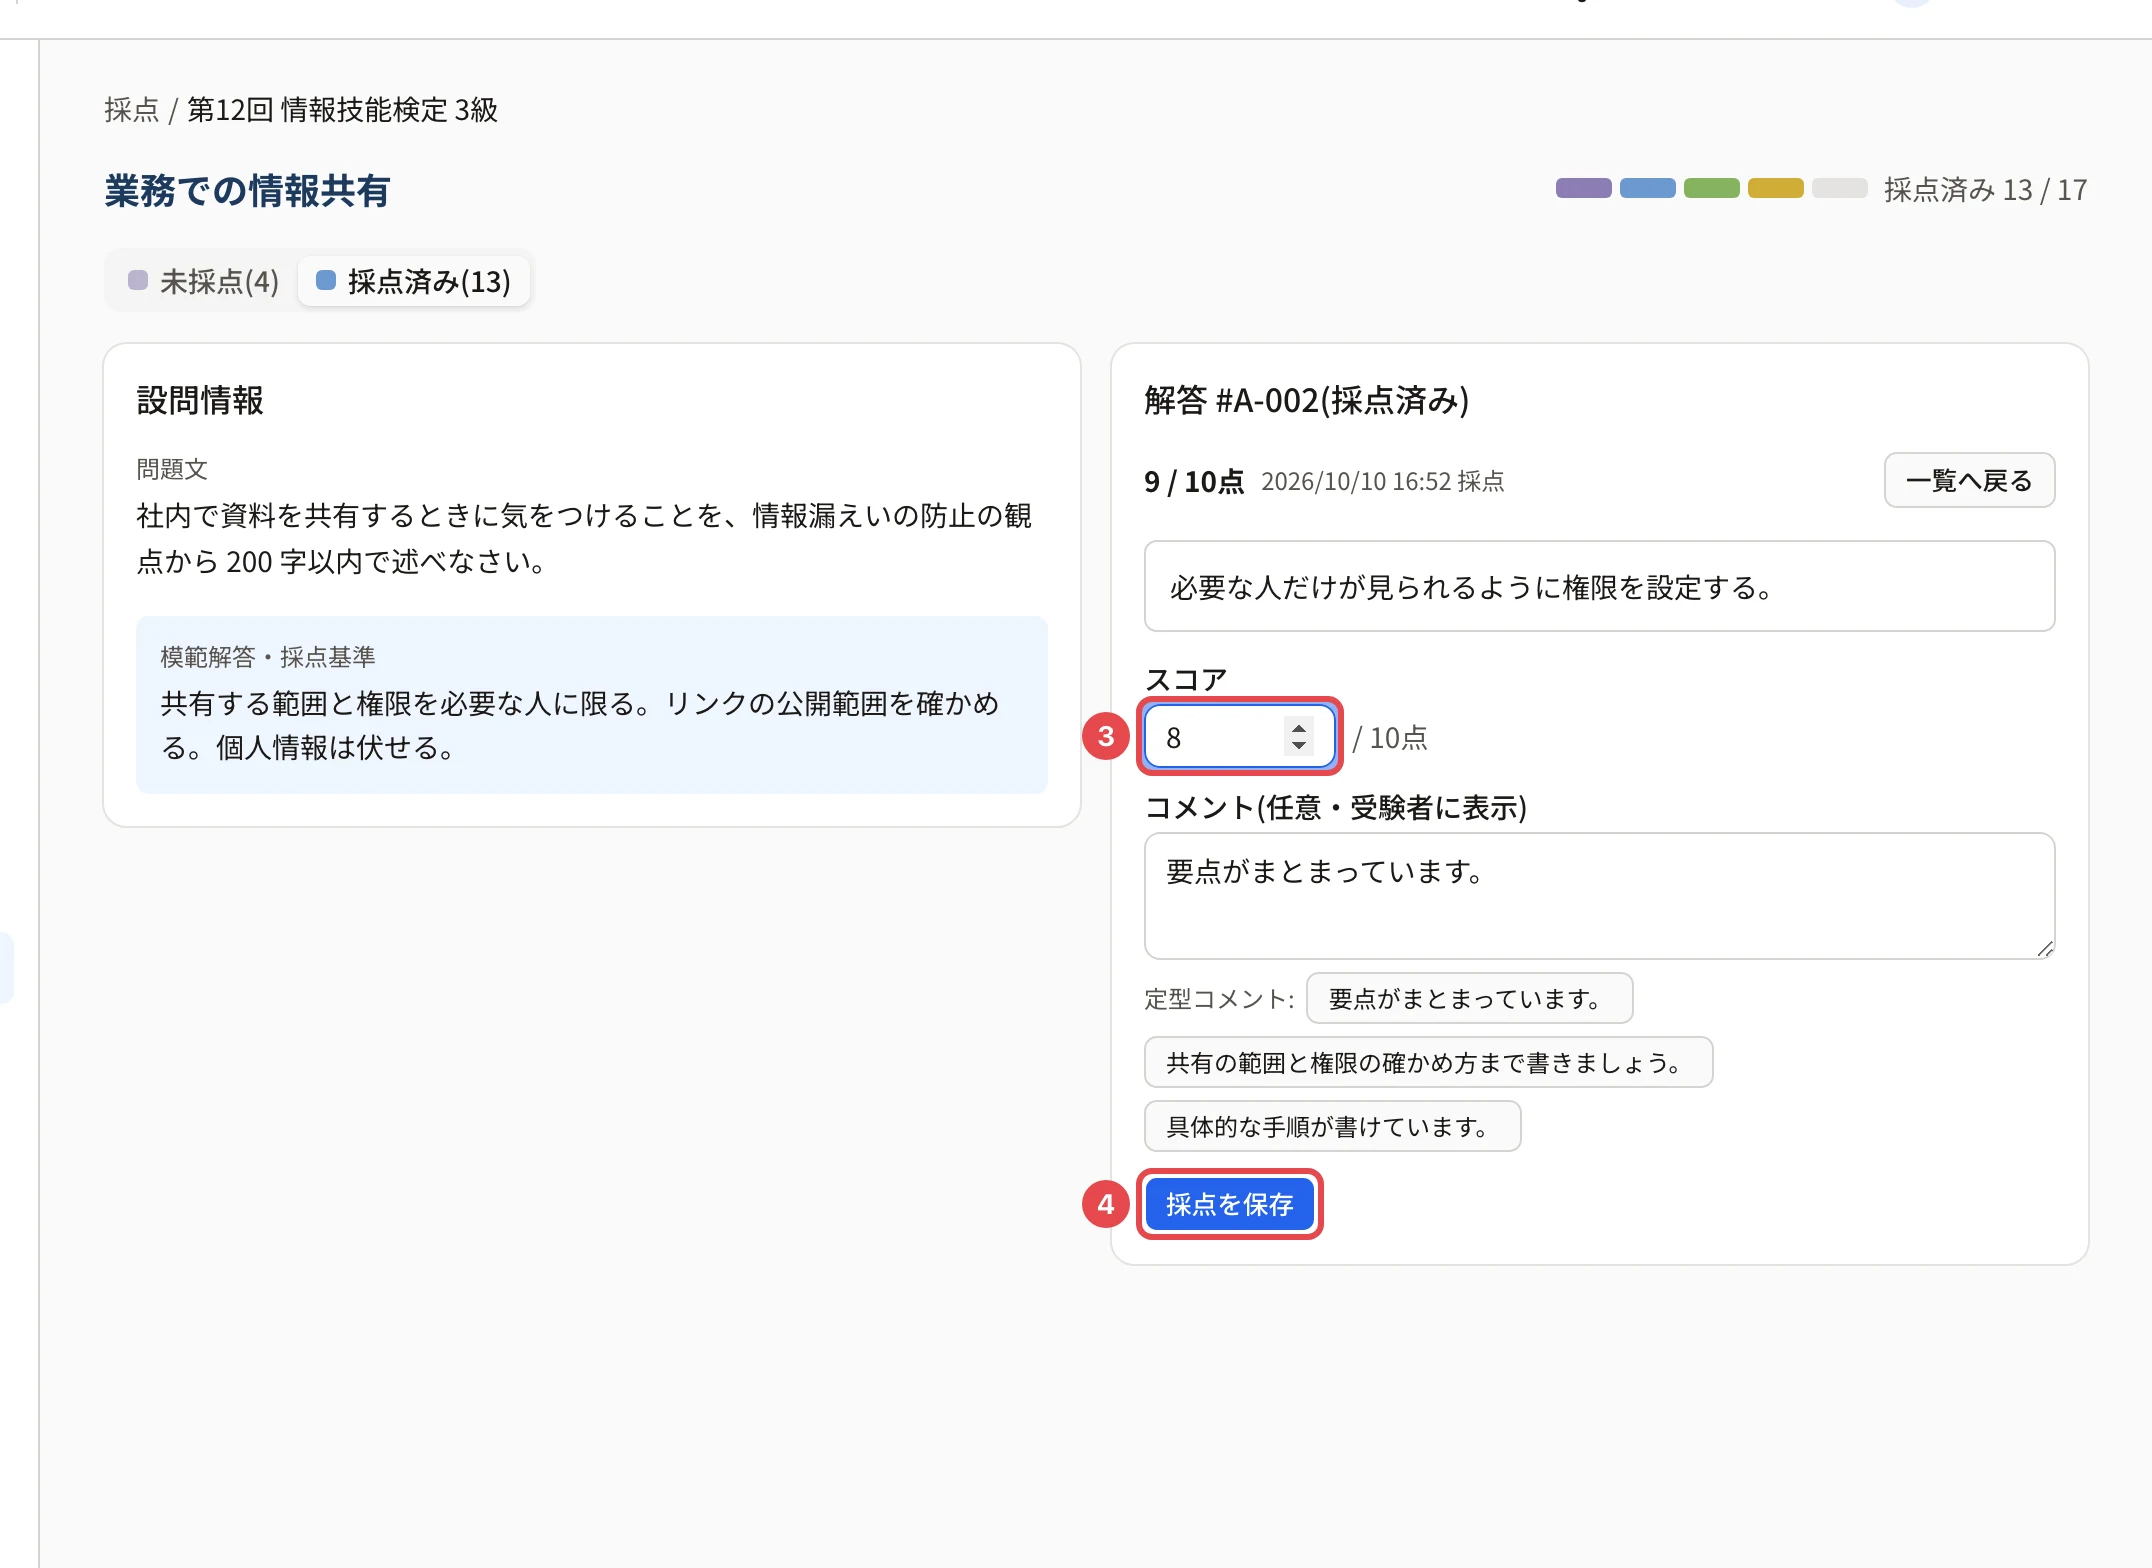Image resolution: width=2152 pixels, height=1568 pixels.
Task: Click the 設問情報 heading
Action: [x=200, y=400]
